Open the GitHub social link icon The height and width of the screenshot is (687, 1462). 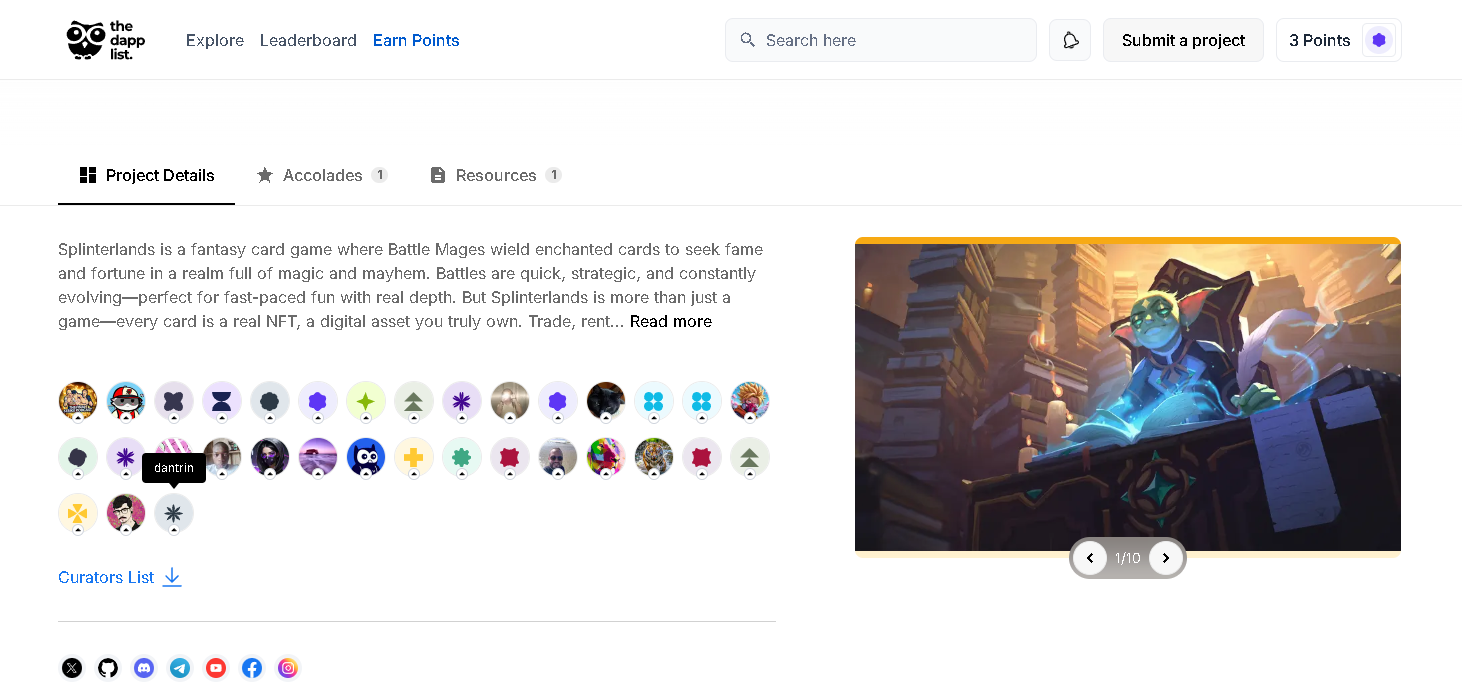108,668
